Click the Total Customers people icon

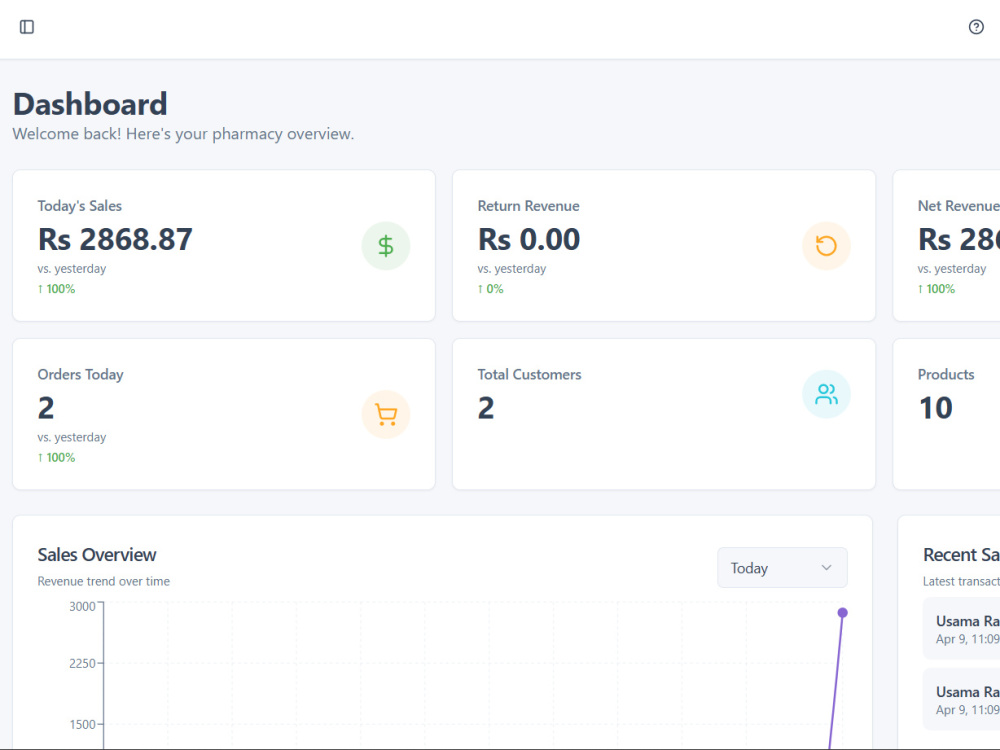point(826,394)
